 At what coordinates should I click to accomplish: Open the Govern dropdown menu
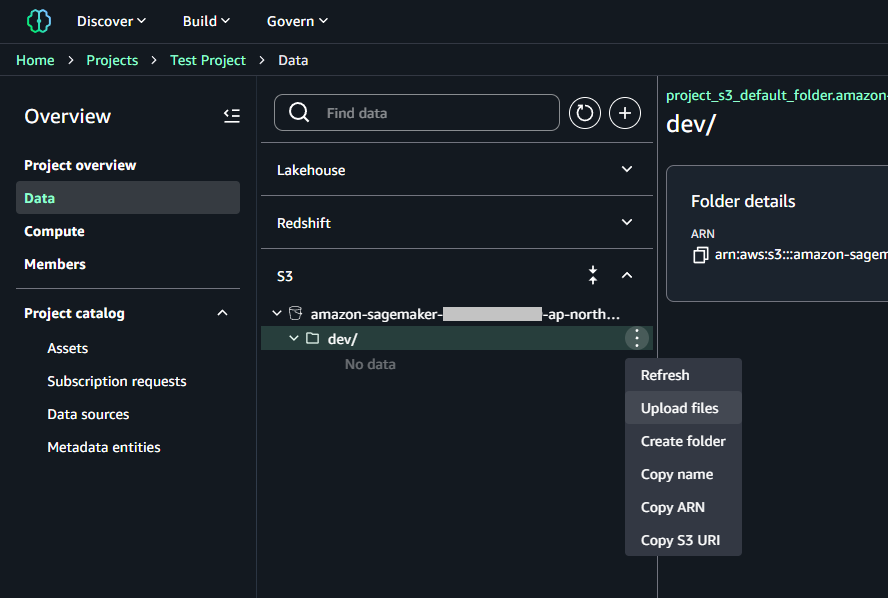pos(297,21)
